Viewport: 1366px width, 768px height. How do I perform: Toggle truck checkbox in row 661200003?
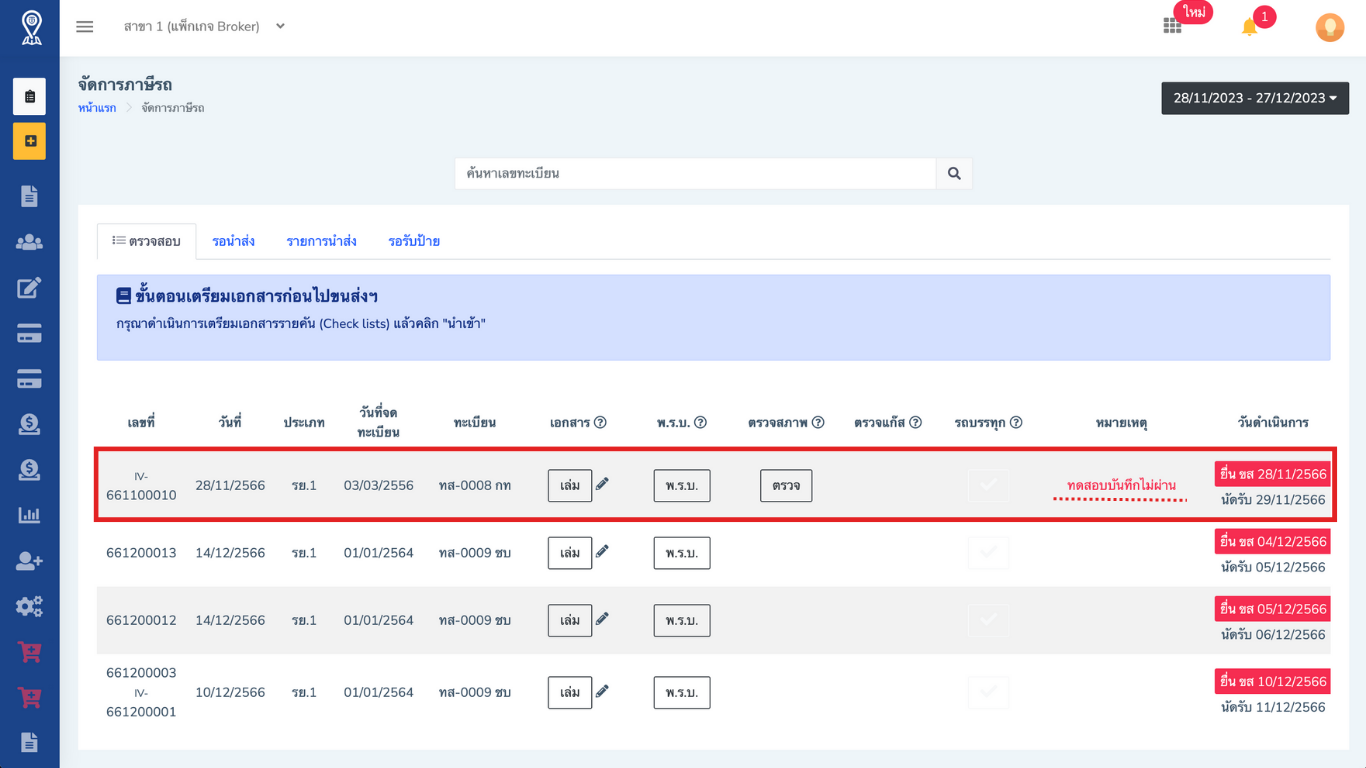point(989,692)
